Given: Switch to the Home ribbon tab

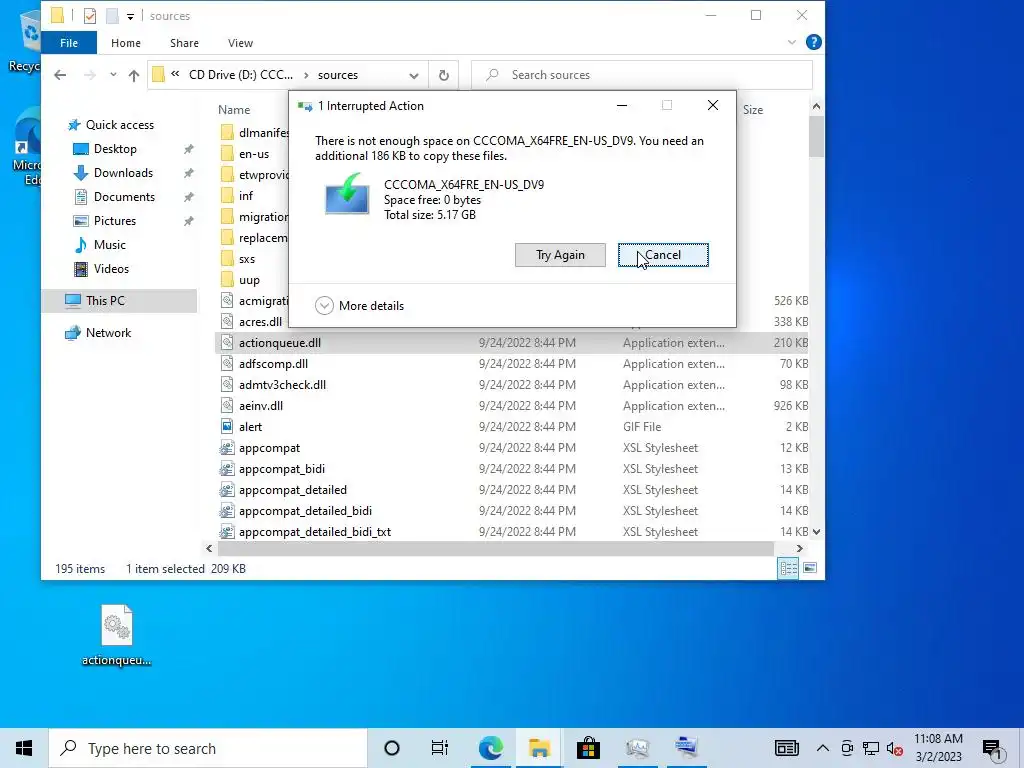Looking at the screenshot, I should (125, 42).
